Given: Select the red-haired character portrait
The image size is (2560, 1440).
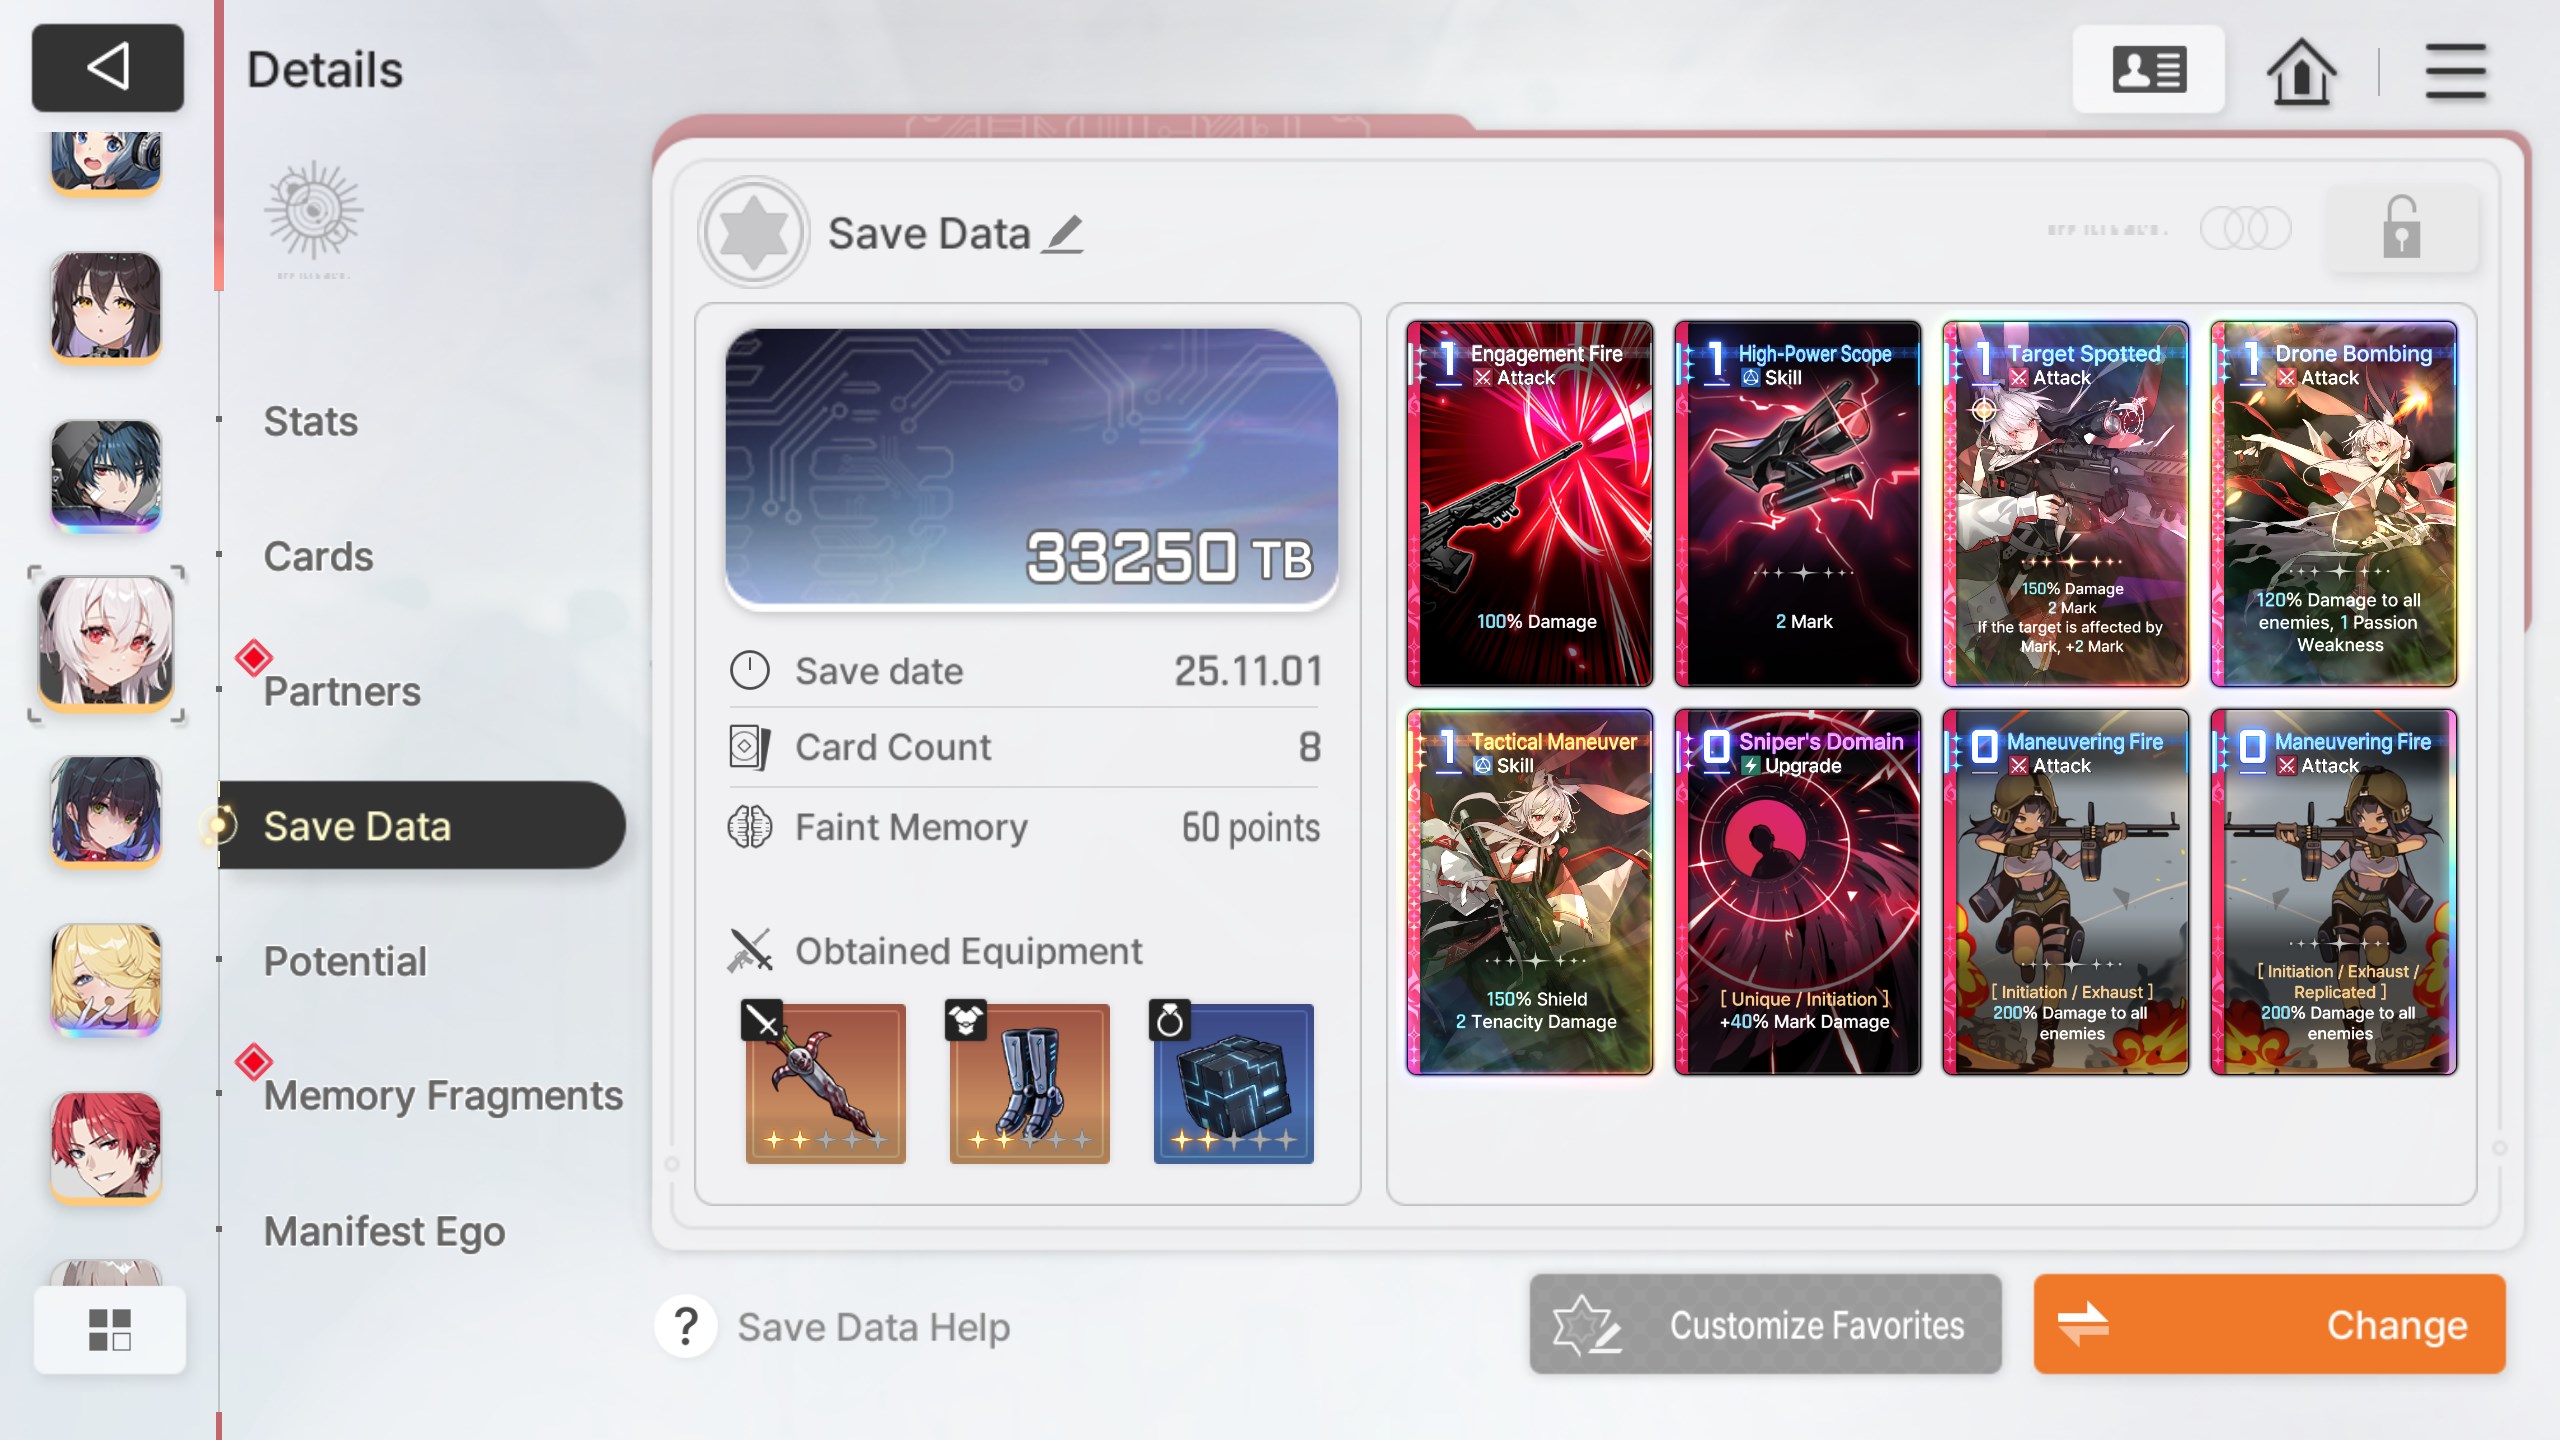Looking at the screenshot, I should (106, 1146).
